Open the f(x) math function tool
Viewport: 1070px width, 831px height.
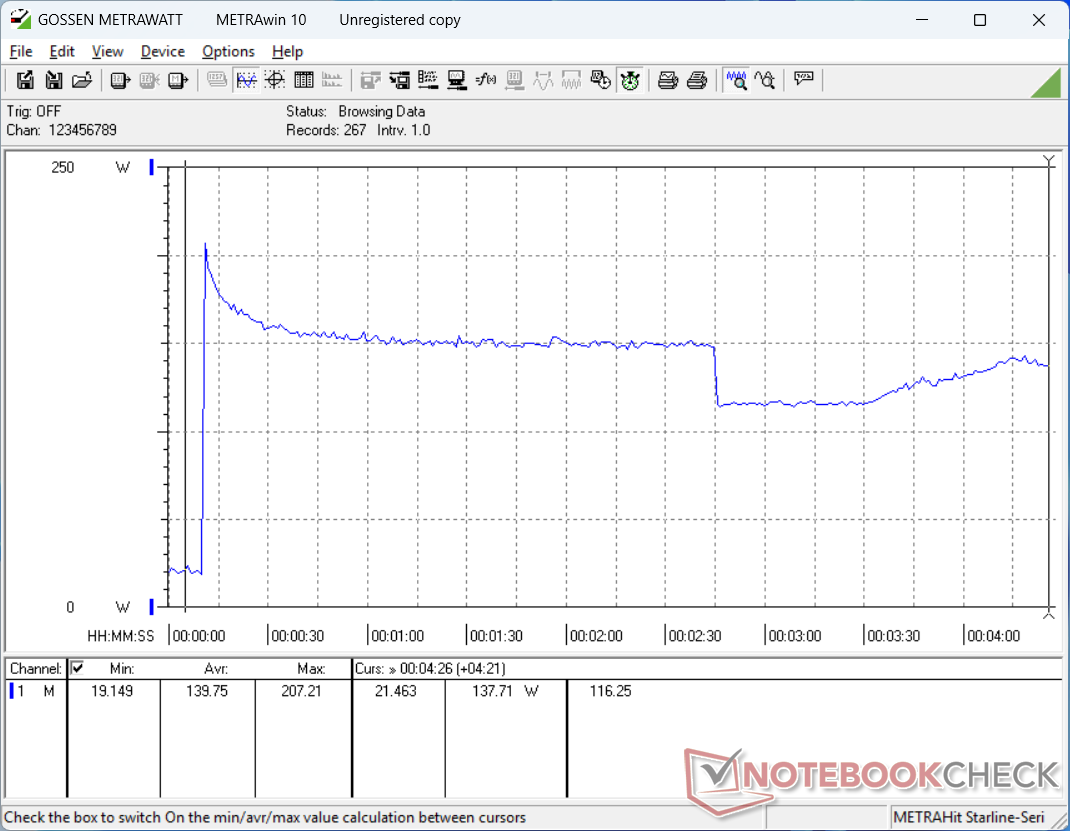click(486, 80)
